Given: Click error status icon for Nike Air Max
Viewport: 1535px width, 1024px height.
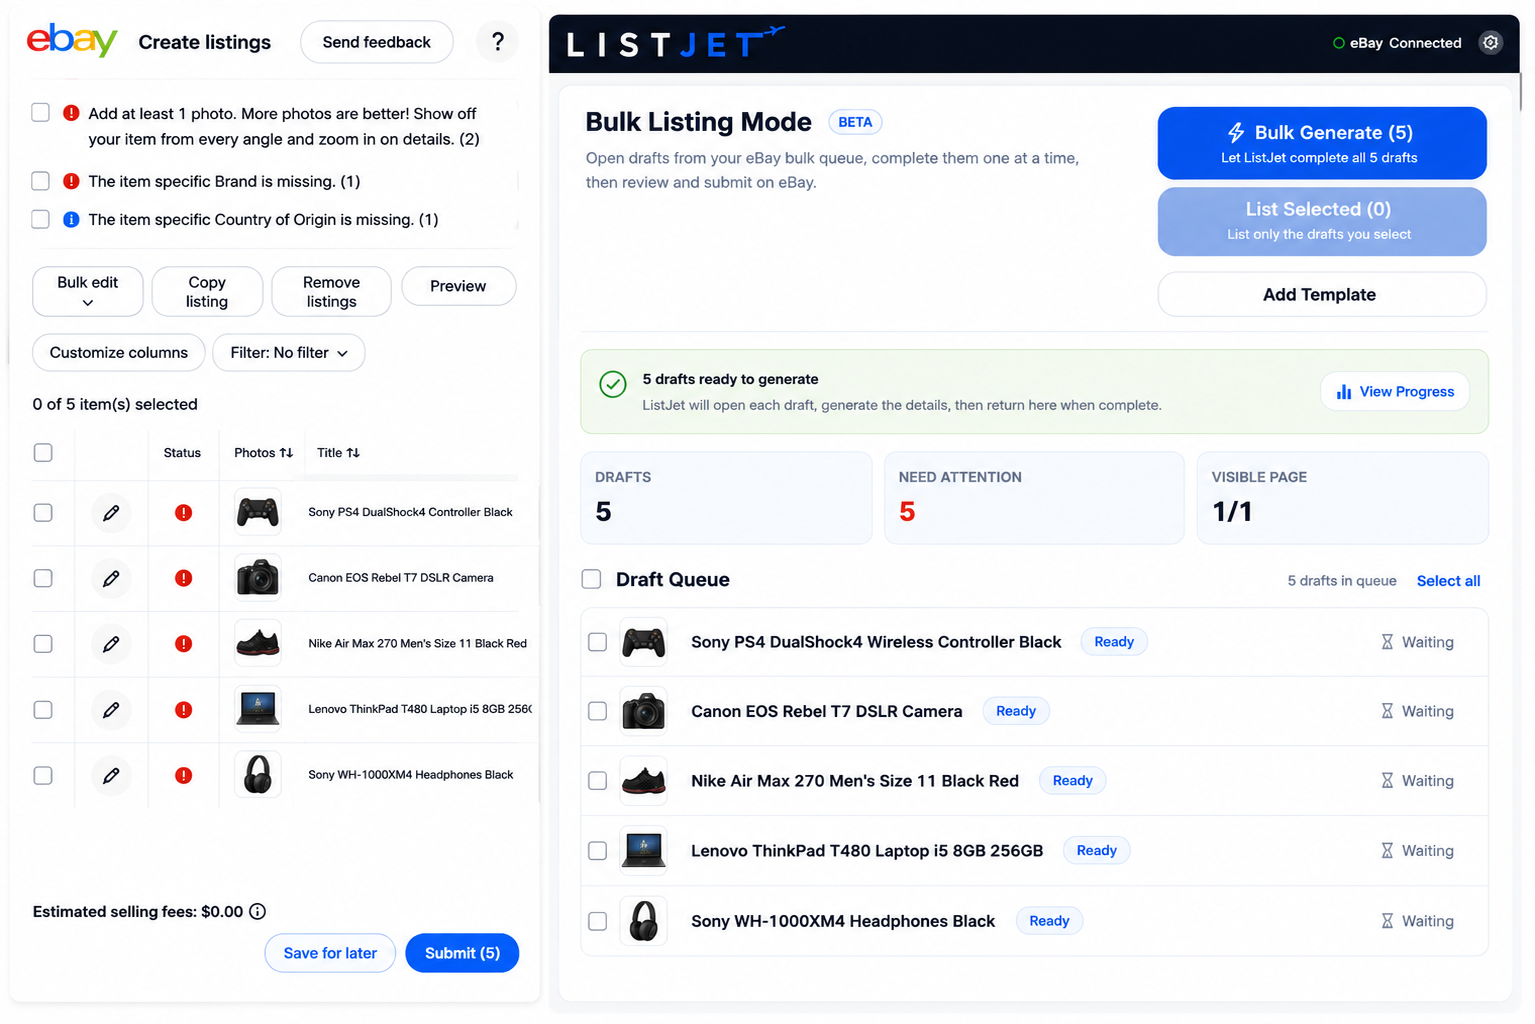Looking at the screenshot, I should [183, 644].
